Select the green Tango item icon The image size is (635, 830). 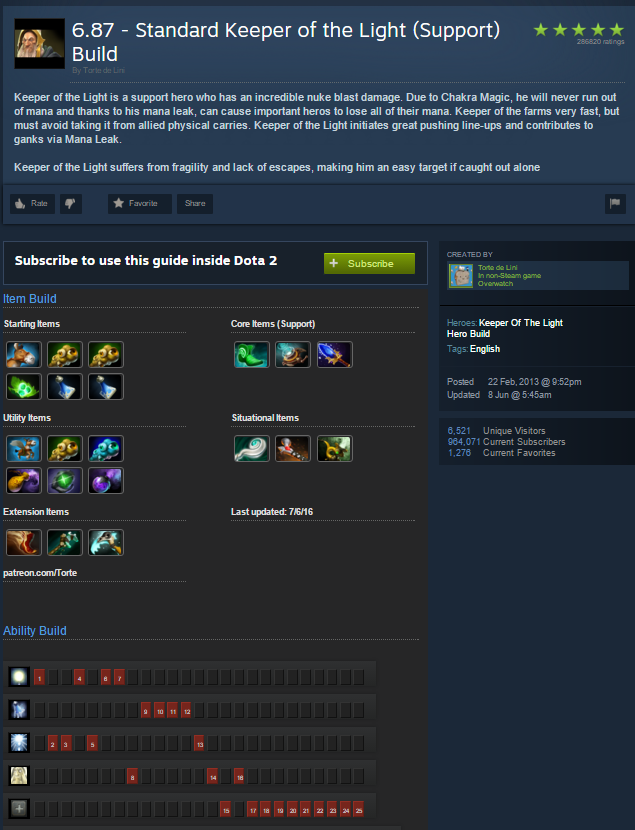point(24,386)
